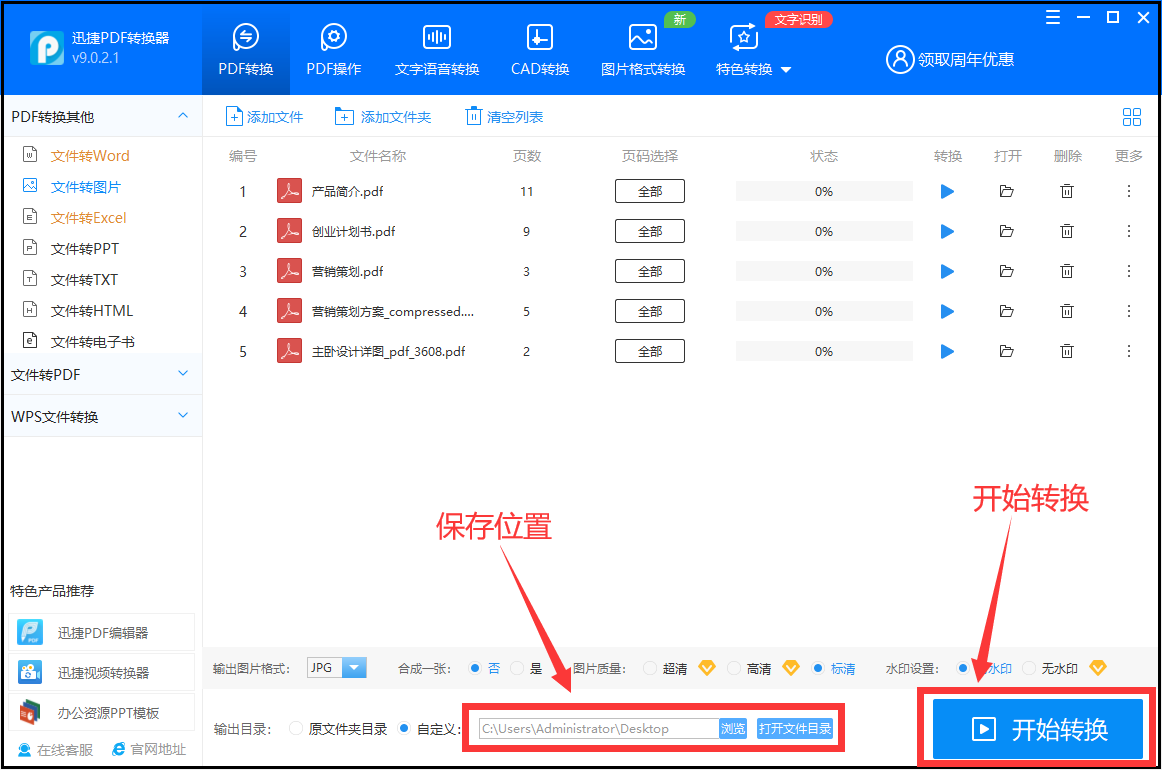Image resolution: width=1162 pixels, height=770 pixels.
Task: Open folder icon for 主卧设计详图_pdf_3608.pdf
Action: point(1006,351)
